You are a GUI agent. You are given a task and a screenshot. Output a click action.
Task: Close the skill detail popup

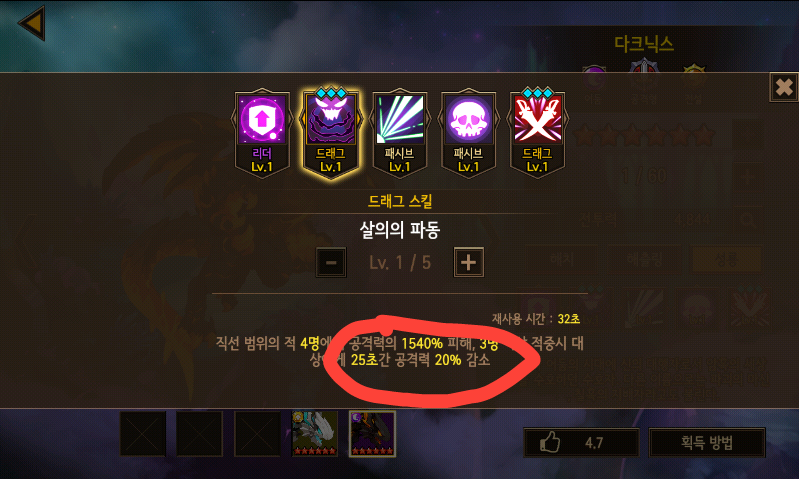(x=784, y=87)
